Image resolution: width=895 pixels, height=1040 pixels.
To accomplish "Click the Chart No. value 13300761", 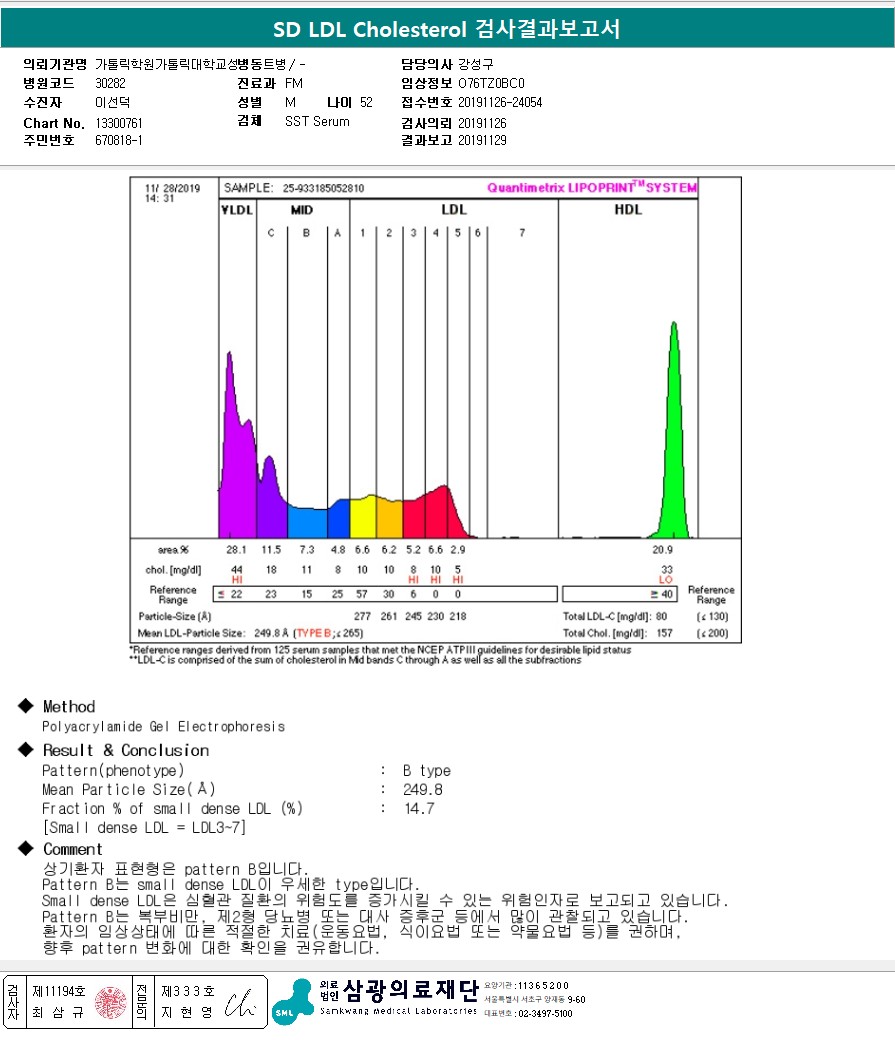I will pos(119,123).
